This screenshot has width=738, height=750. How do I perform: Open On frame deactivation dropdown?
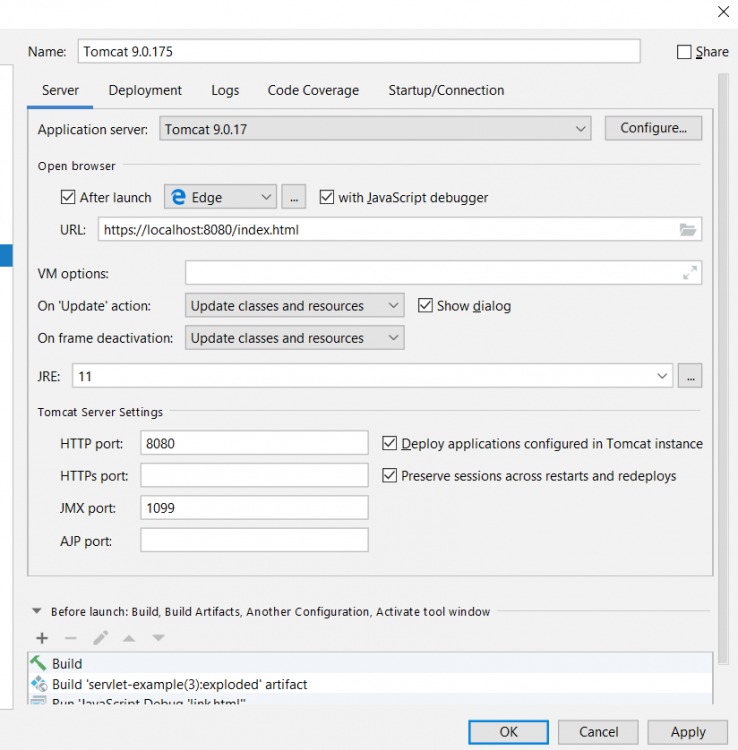[x=295, y=338]
